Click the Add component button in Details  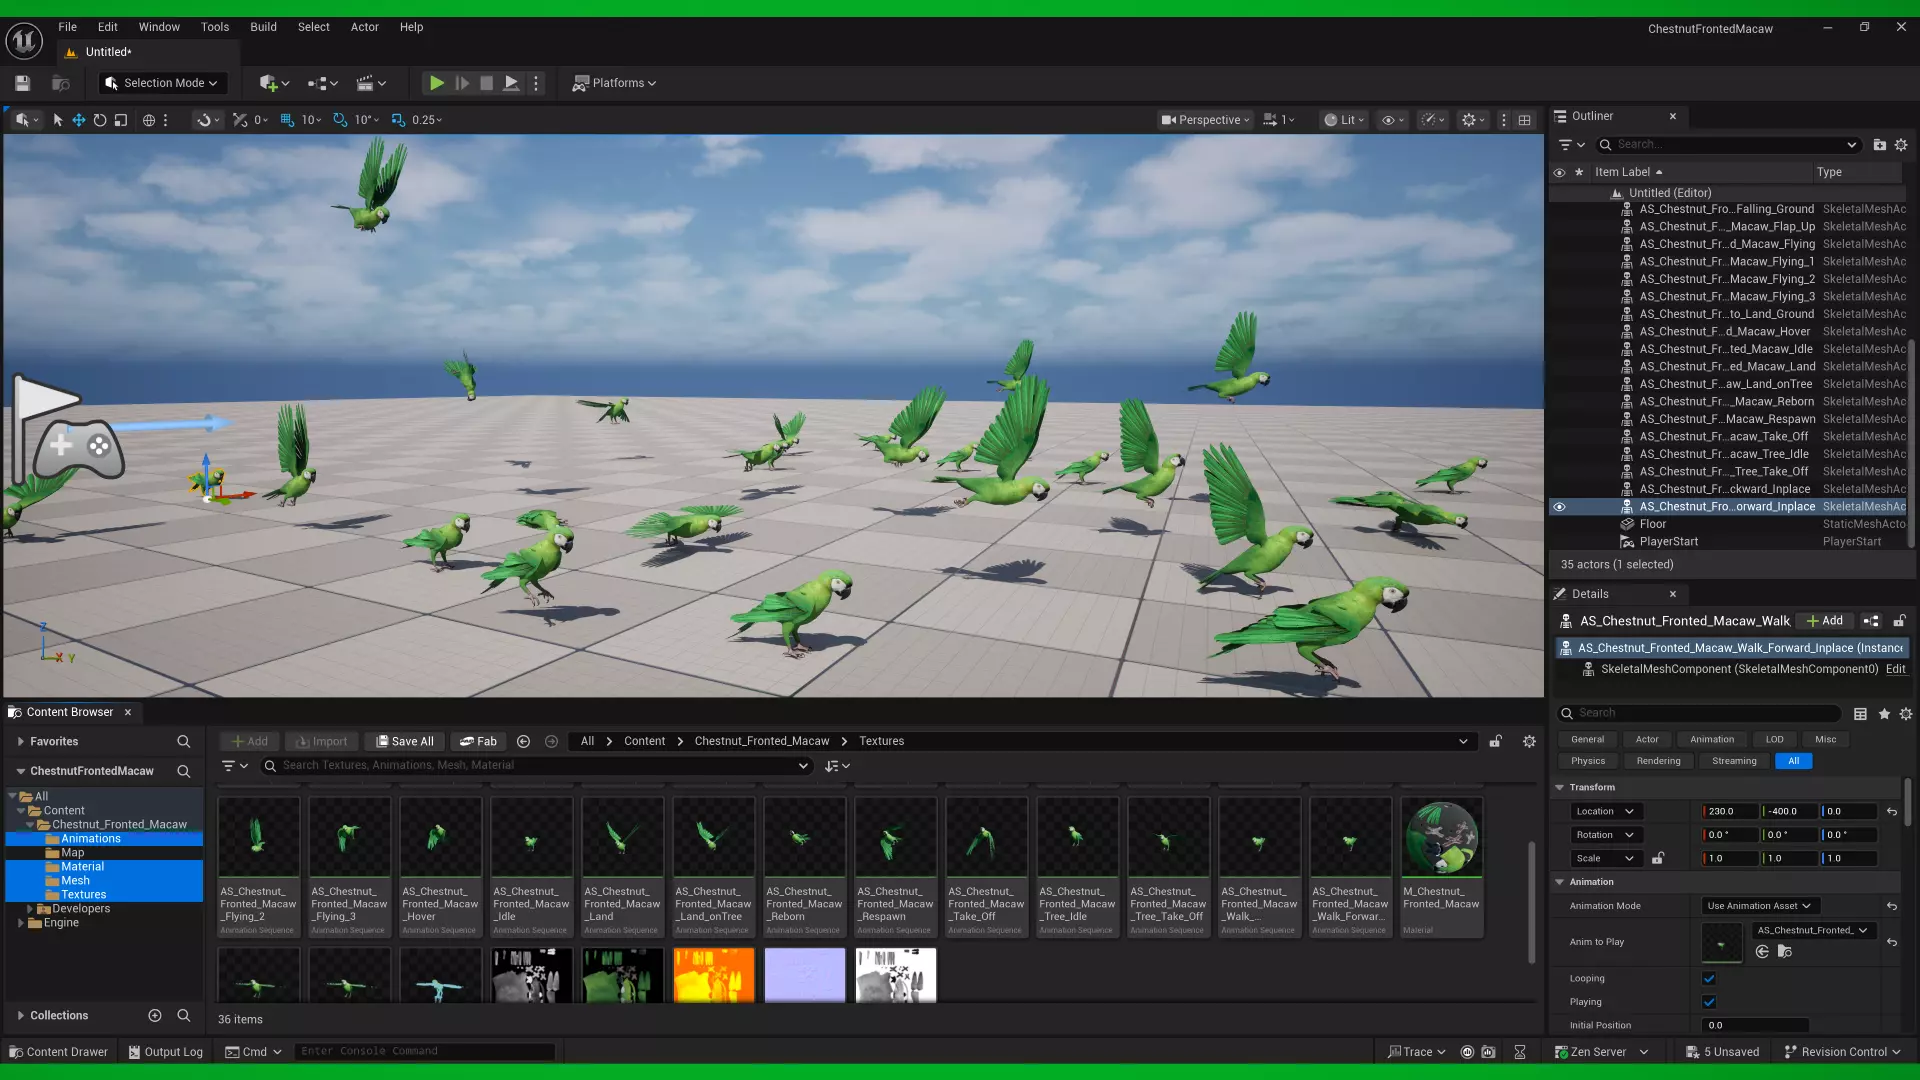pos(1825,621)
